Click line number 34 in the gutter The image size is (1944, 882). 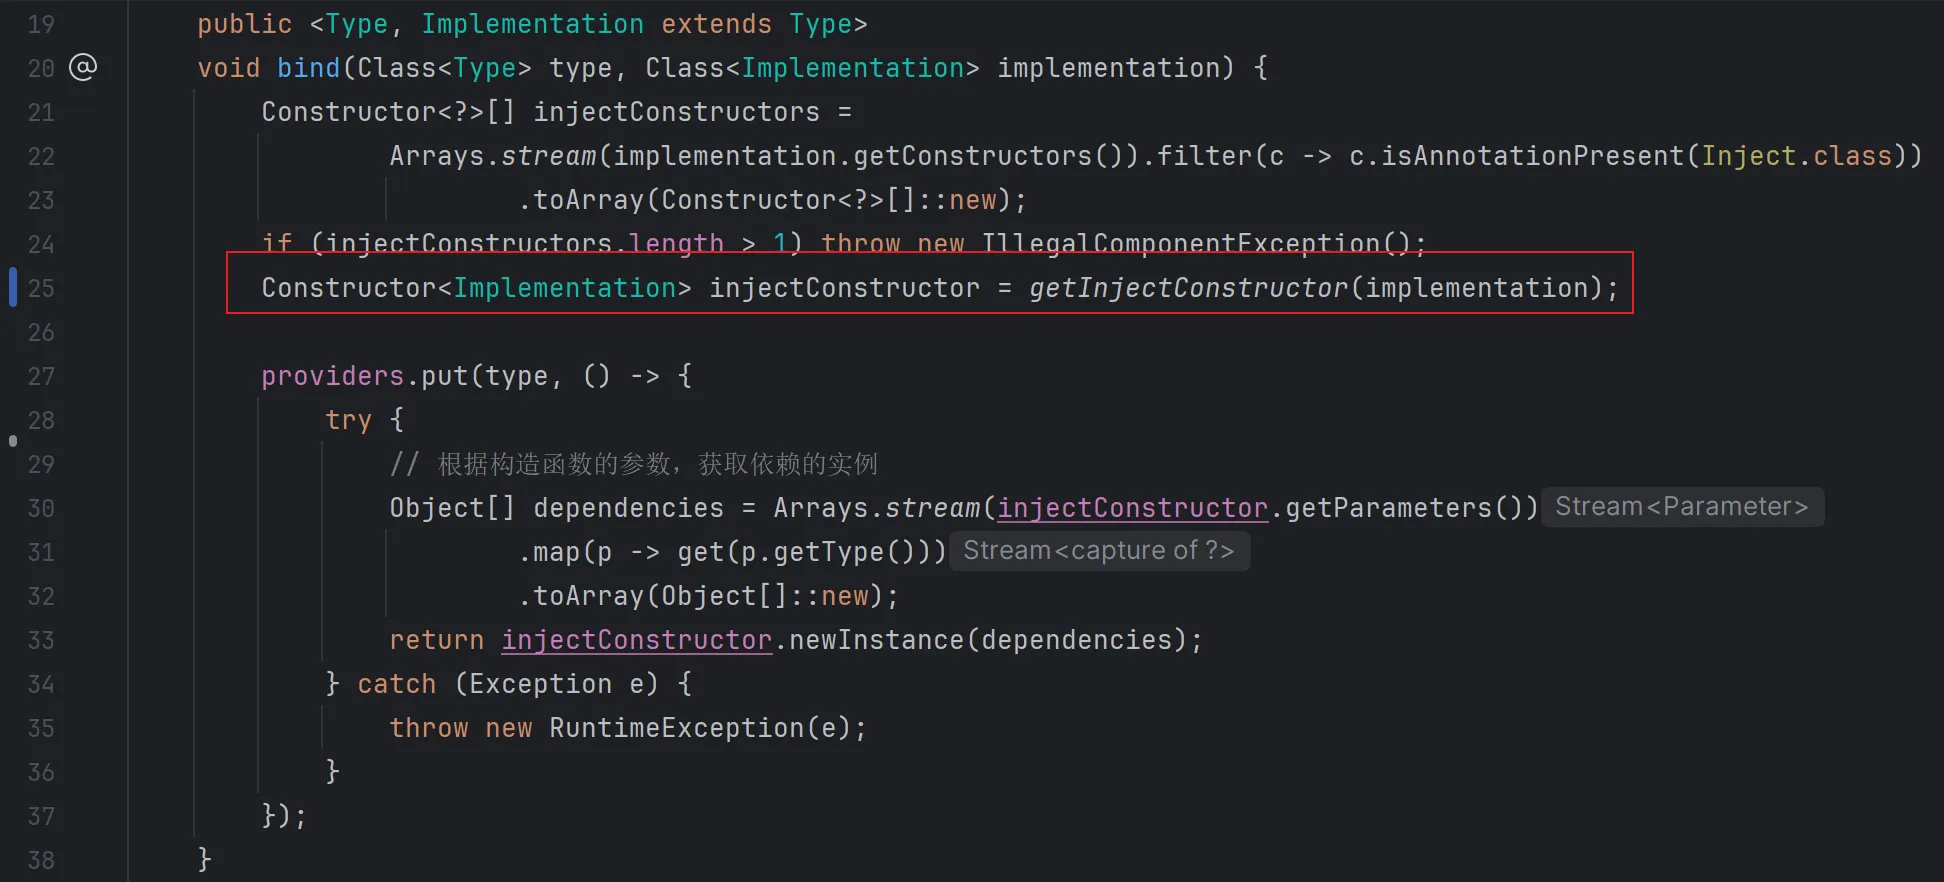[41, 684]
